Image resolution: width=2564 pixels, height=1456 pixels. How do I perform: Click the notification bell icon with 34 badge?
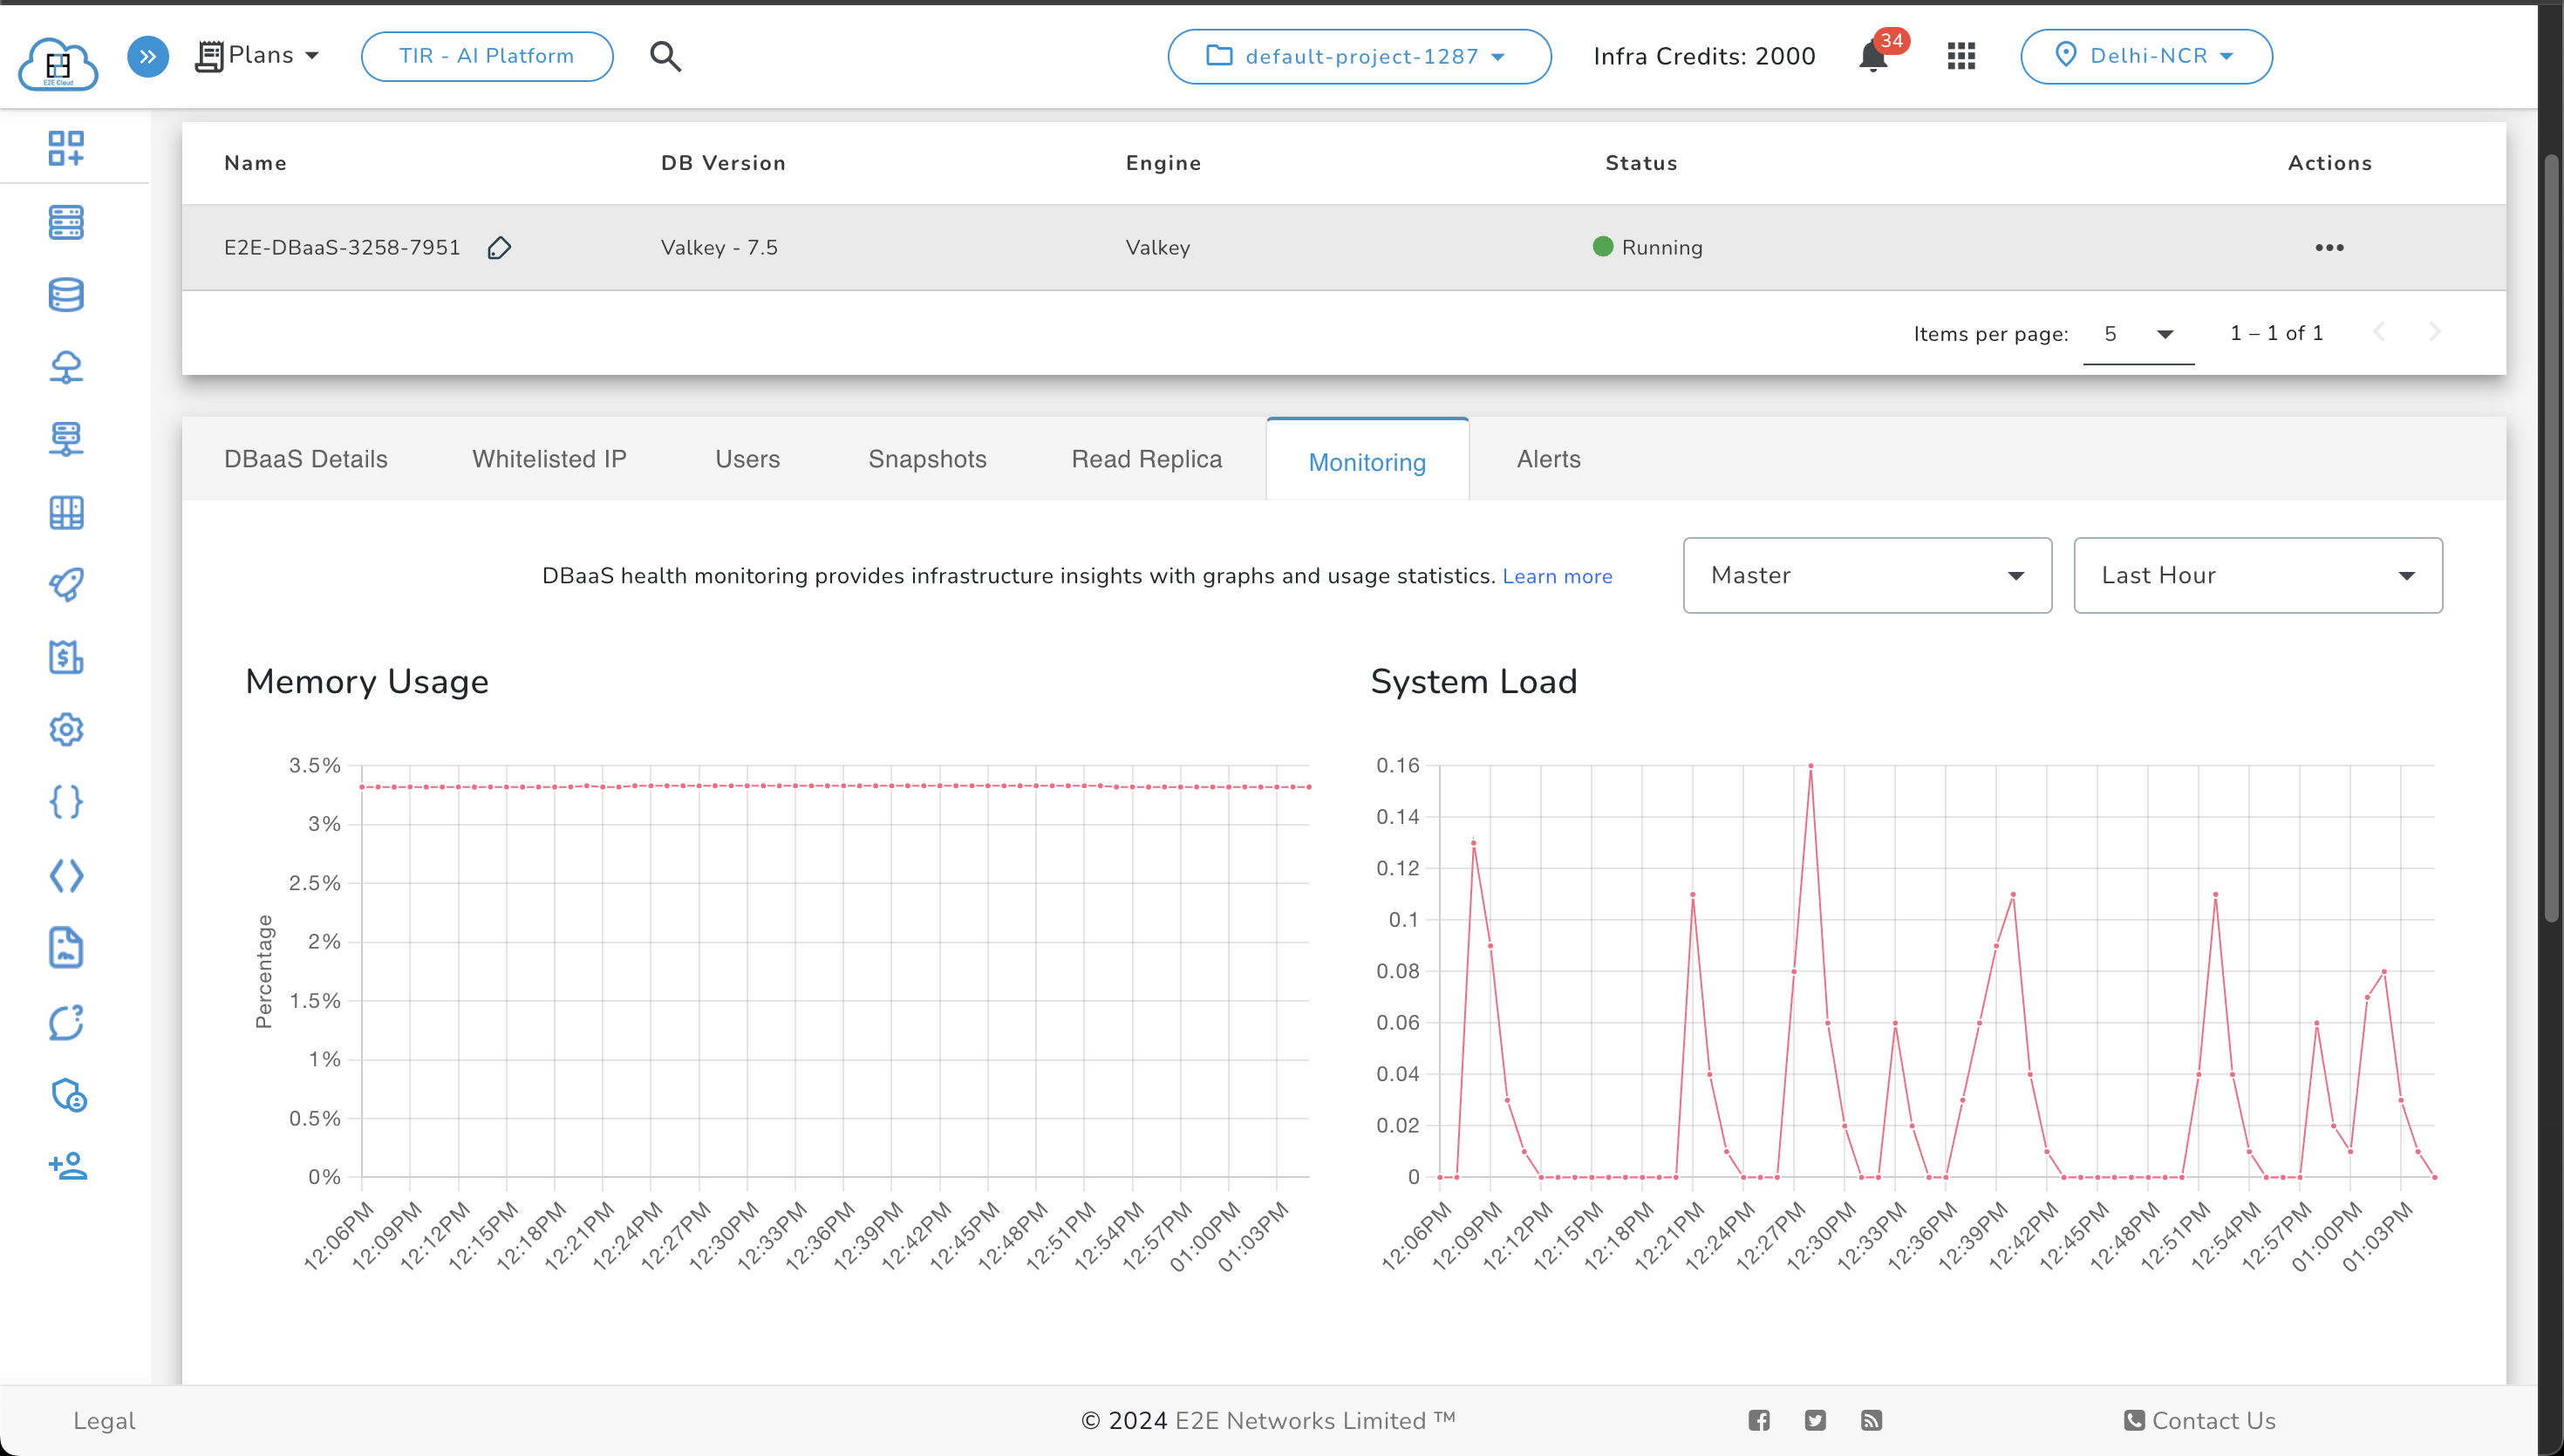tap(1873, 57)
